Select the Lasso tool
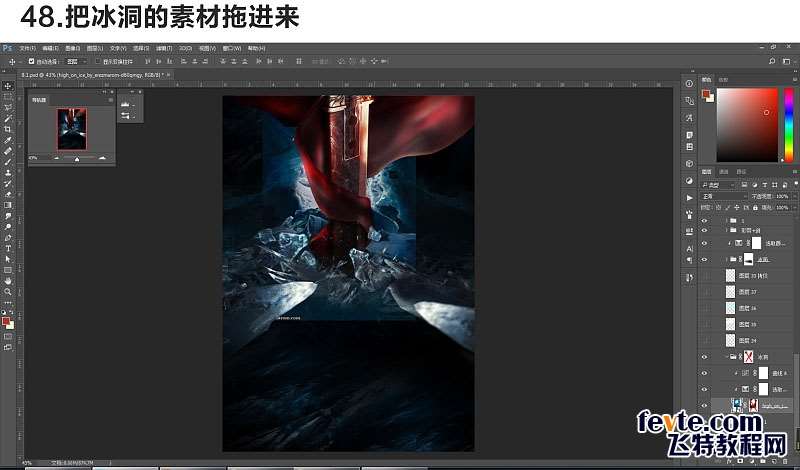Image resolution: width=800 pixels, height=470 pixels. tap(8, 107)
